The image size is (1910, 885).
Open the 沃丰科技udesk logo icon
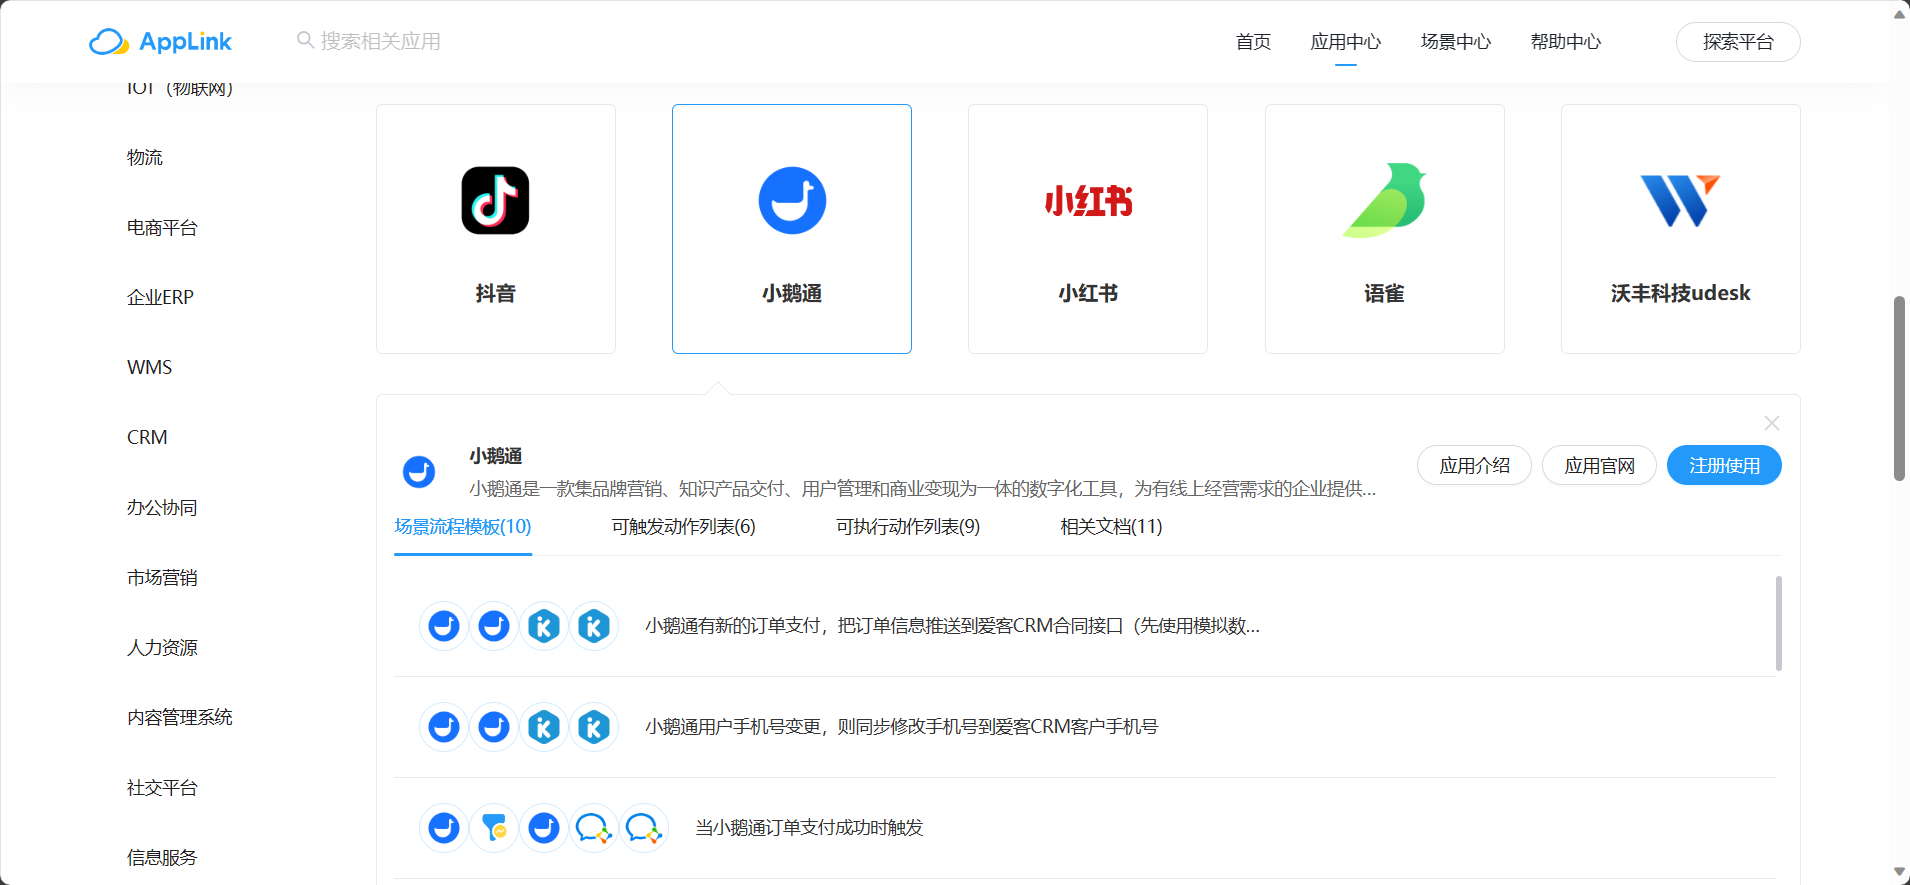tap(1680, 200)
